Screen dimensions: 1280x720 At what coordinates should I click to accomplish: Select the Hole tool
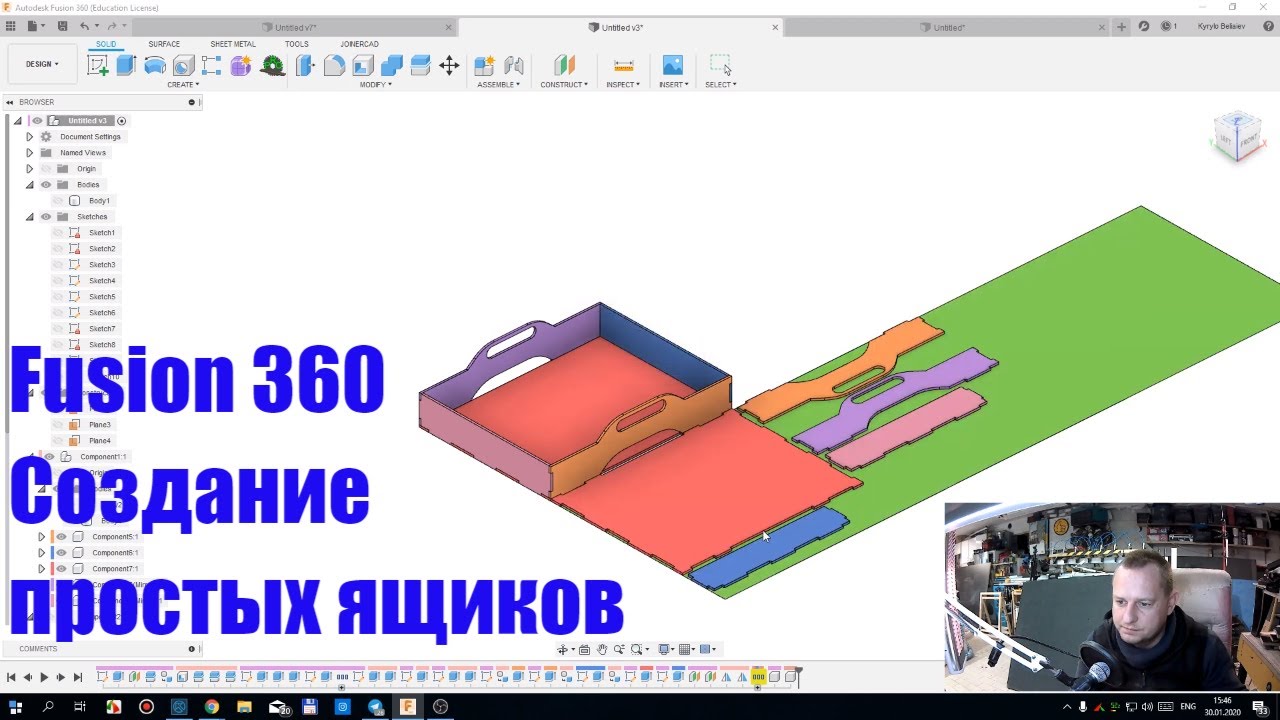click(x=183, y=66)
